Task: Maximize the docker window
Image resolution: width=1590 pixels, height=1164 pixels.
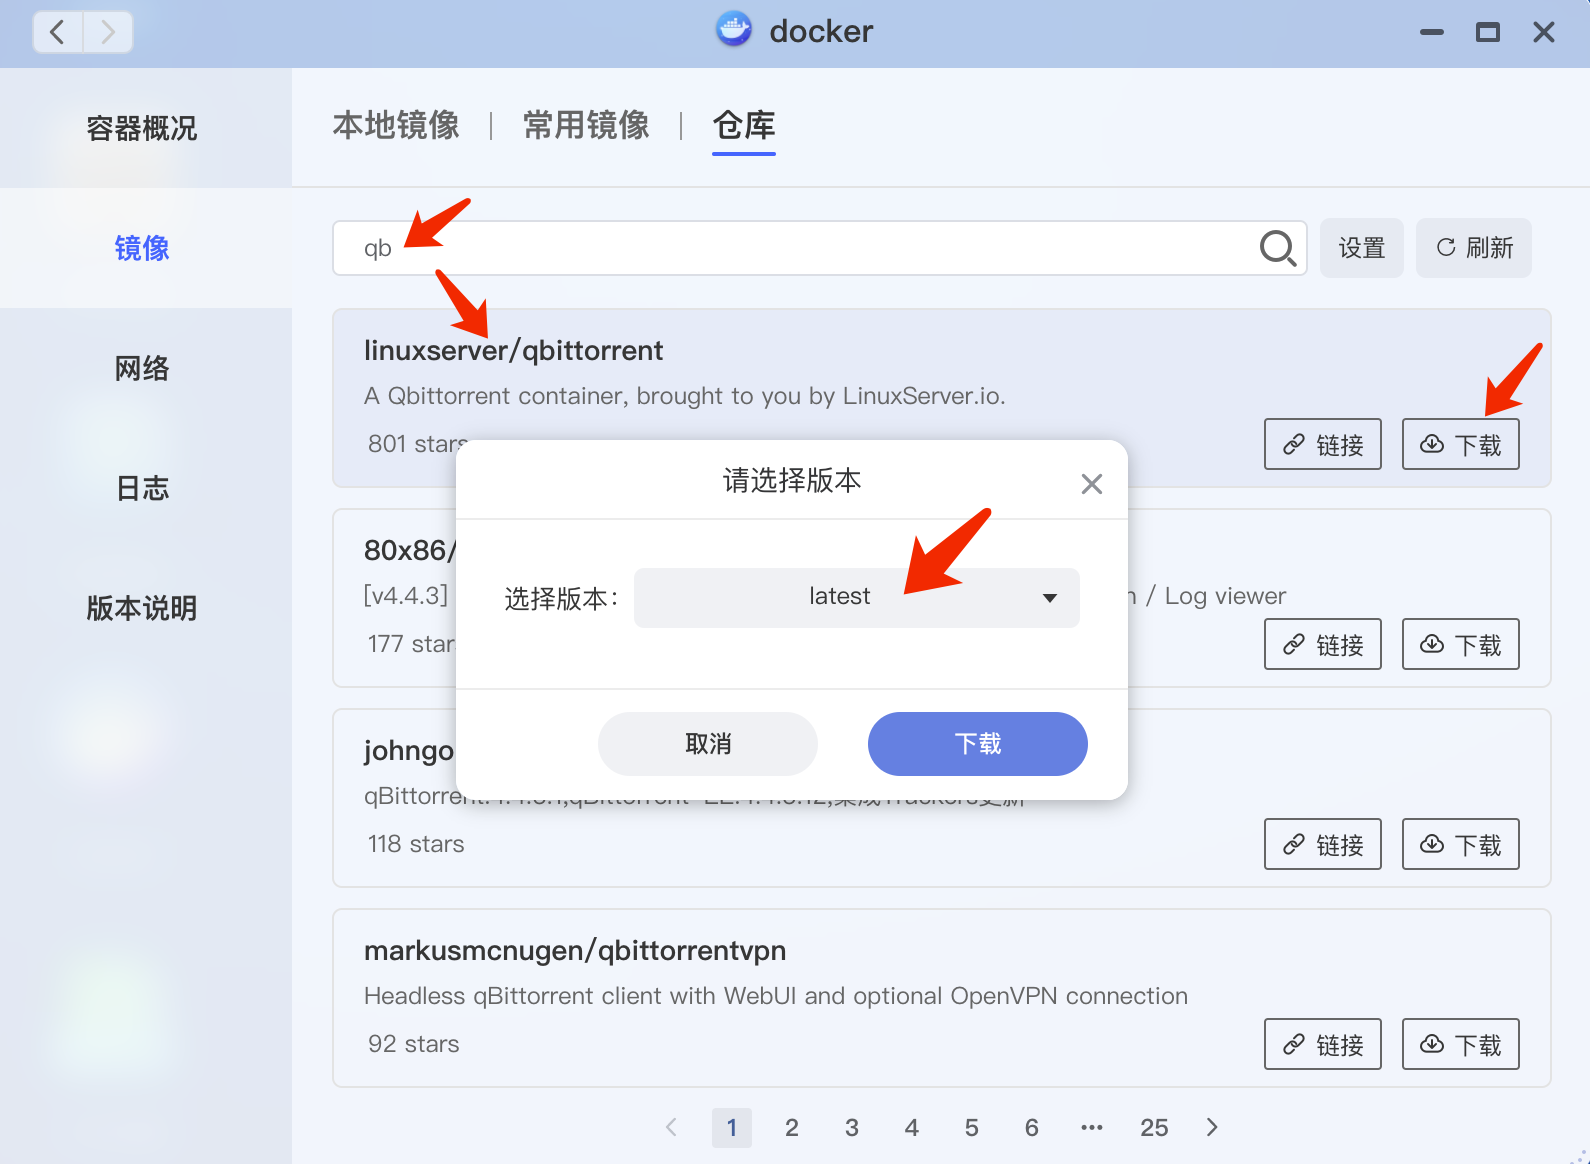Action: click(x=1488, y=32)
